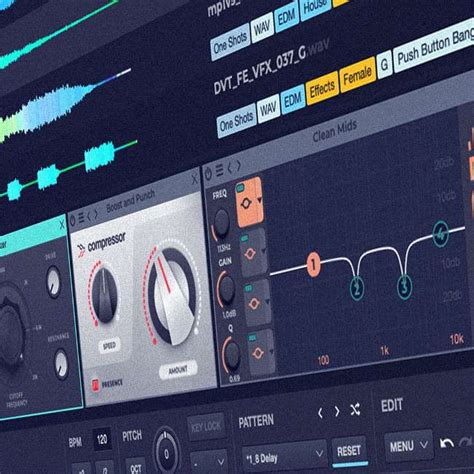Viewport: 474px width, 474px height.
Task: Open the compressor plugin hamburger menu
Action: (x=81, y=218)
